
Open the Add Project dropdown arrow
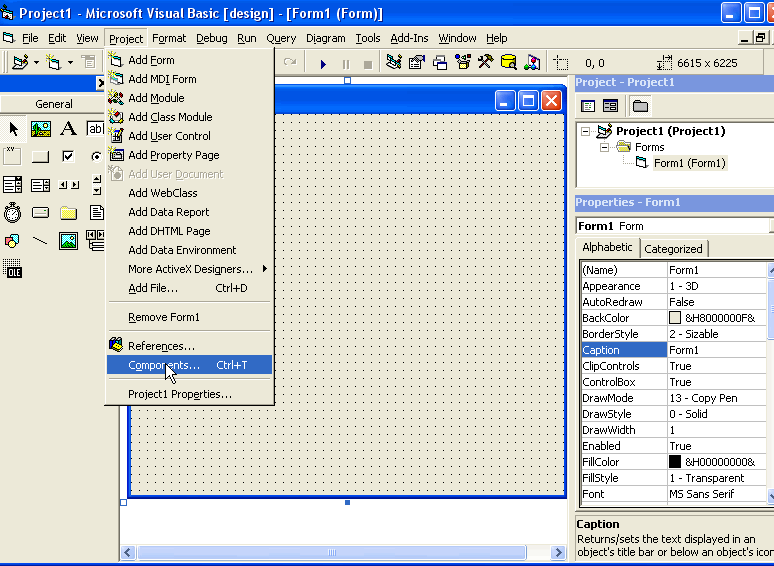click(37, 63)
